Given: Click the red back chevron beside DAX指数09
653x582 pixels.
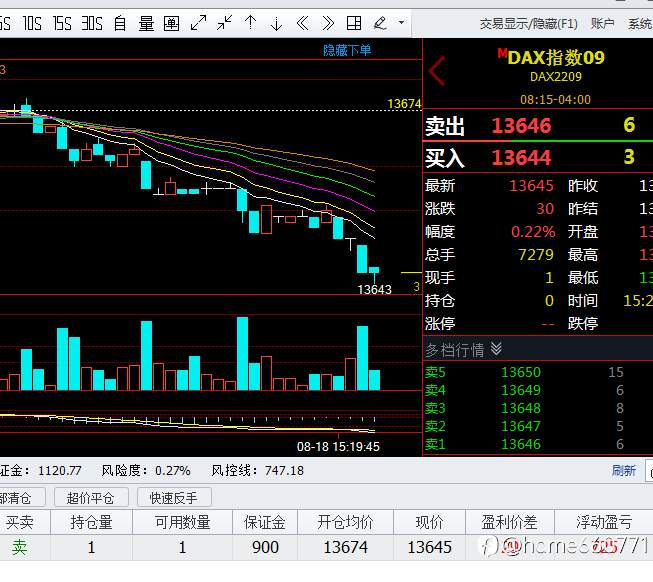Looking at the screenshot, I should coord(437,71).
